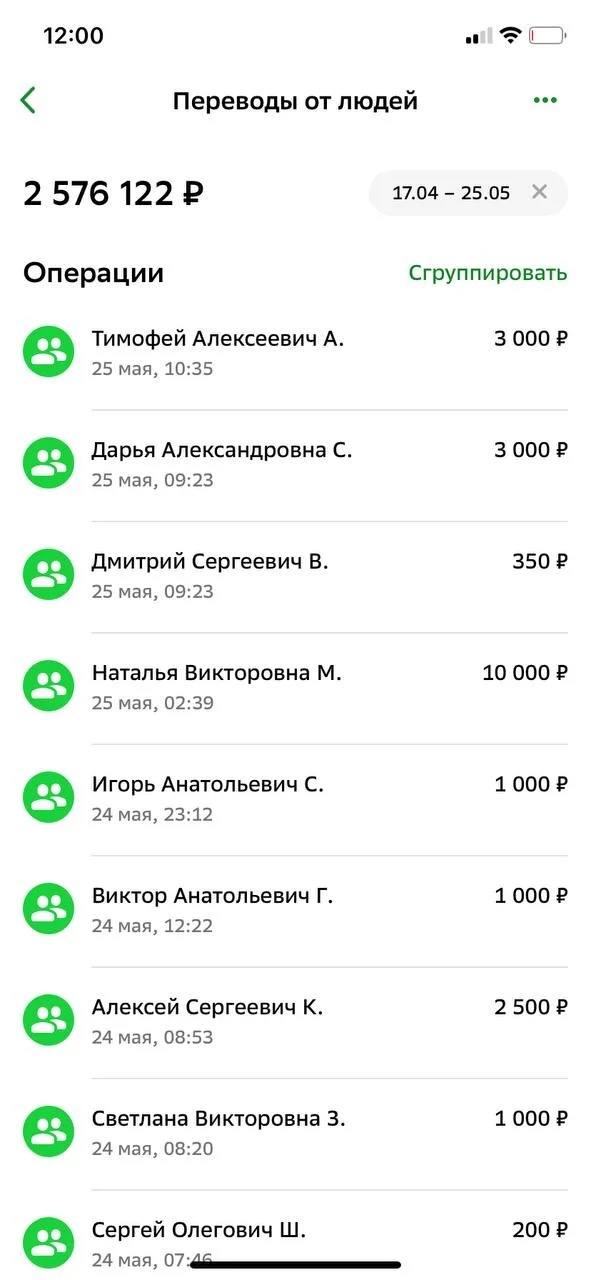Select the transfer from Алексей Сергеевич К.
591x1280 pixels.
(x=295, y=1019)
